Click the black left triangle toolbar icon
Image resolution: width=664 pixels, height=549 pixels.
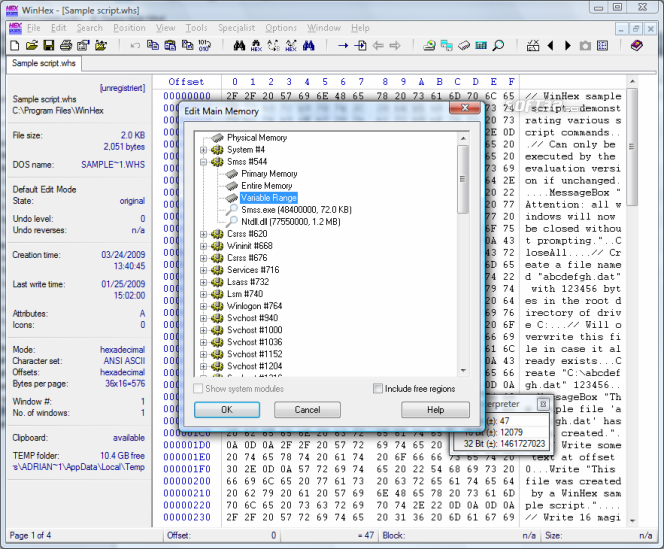tap(551, 45)
